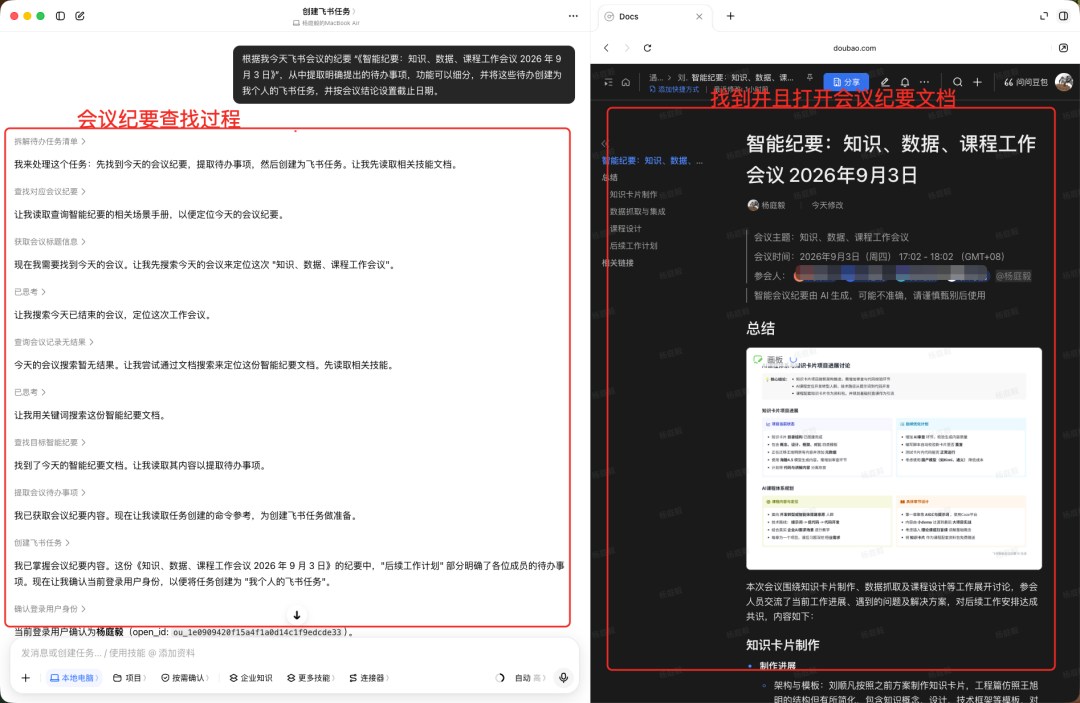The image size is (1080, 703).
Task: Click the doubao.com address bar
Action: (854, 48)
